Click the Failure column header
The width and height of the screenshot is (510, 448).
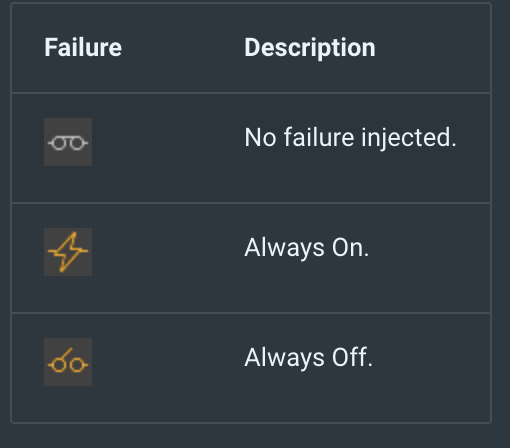click(83, 47)
